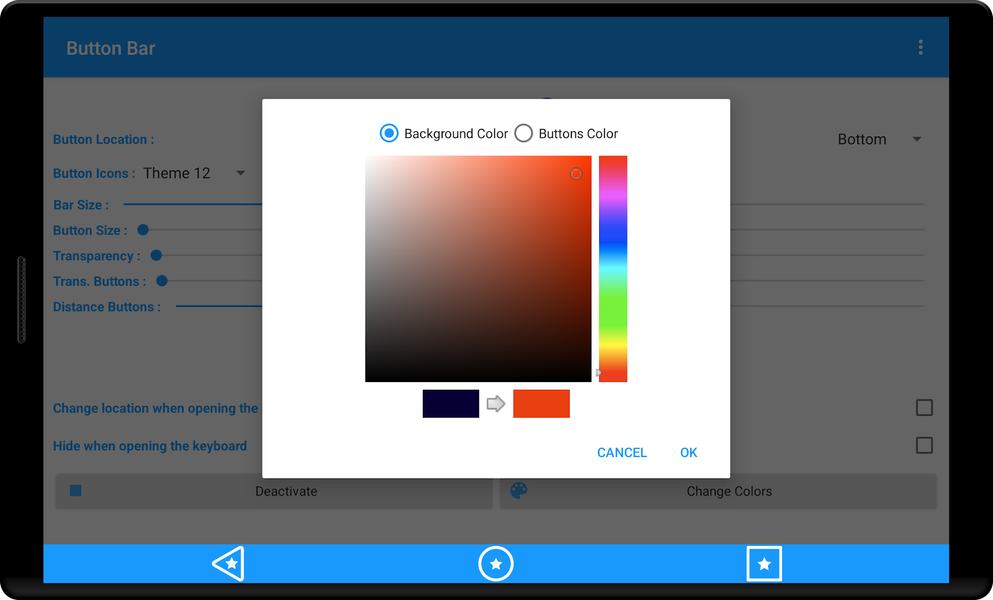Click the new orange color swatch

tap(541, 404)
